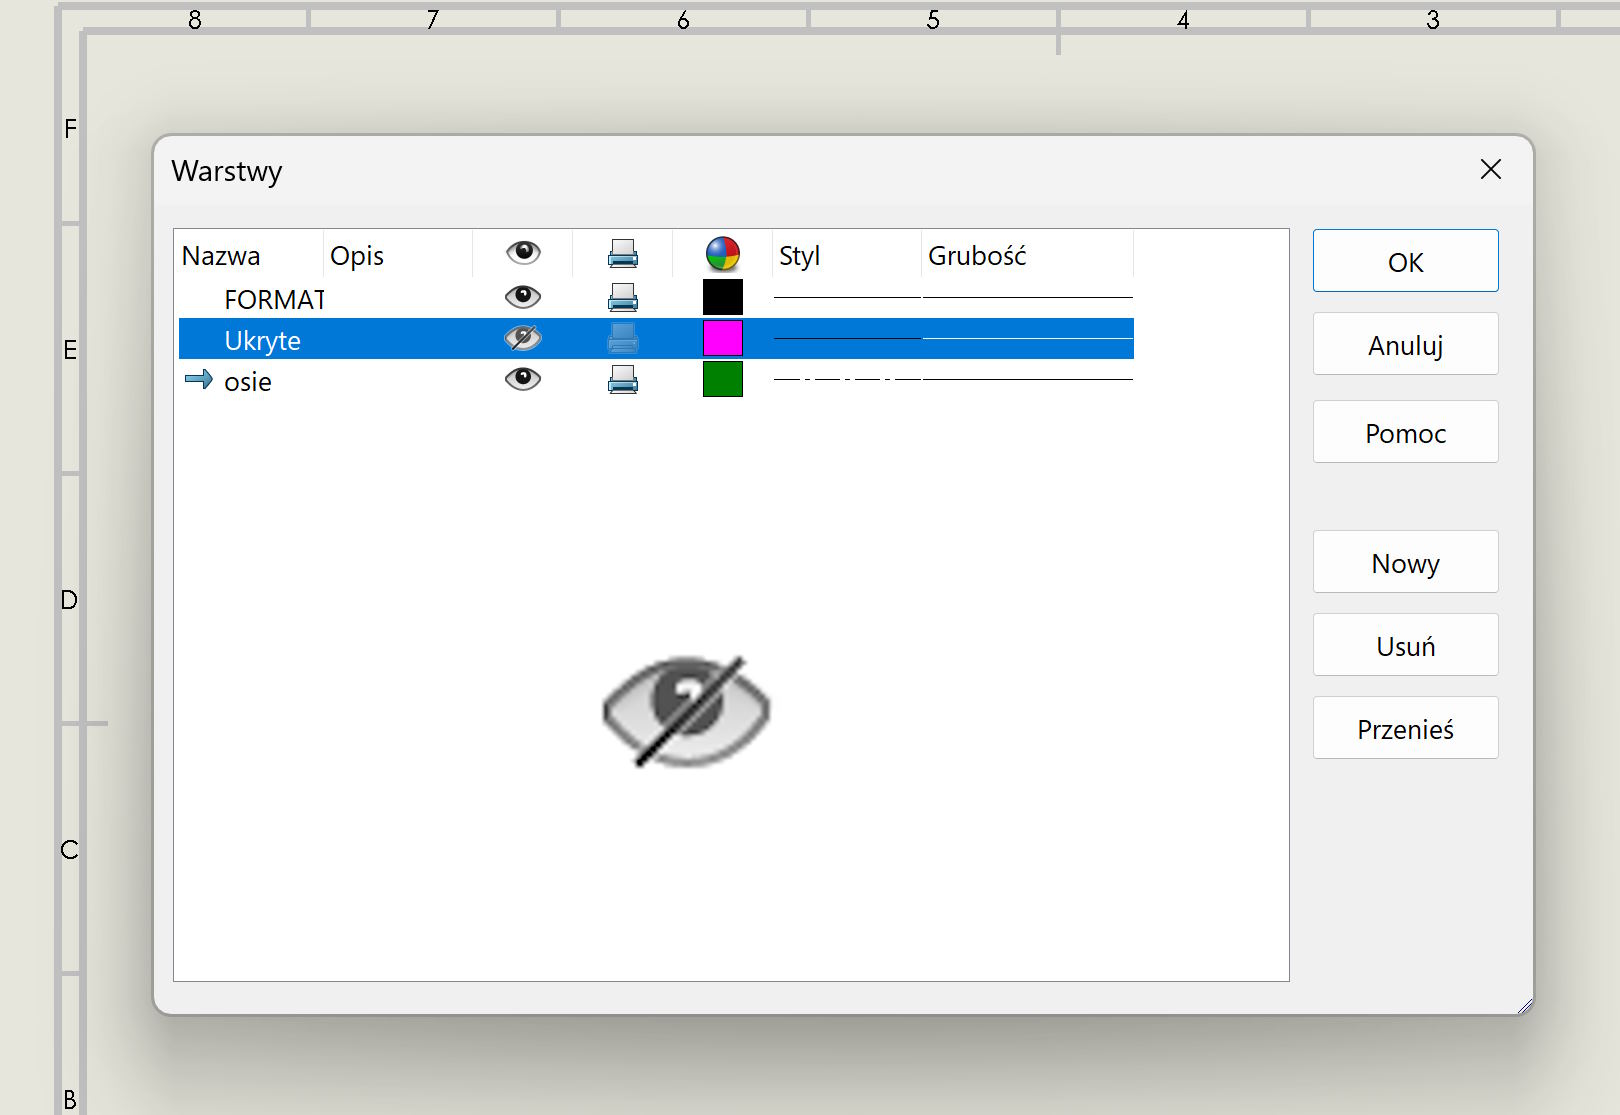Viewport: 1620px width, 1115px height.
Task: Open line style for FORMAT layer
Action: (846, 297)
